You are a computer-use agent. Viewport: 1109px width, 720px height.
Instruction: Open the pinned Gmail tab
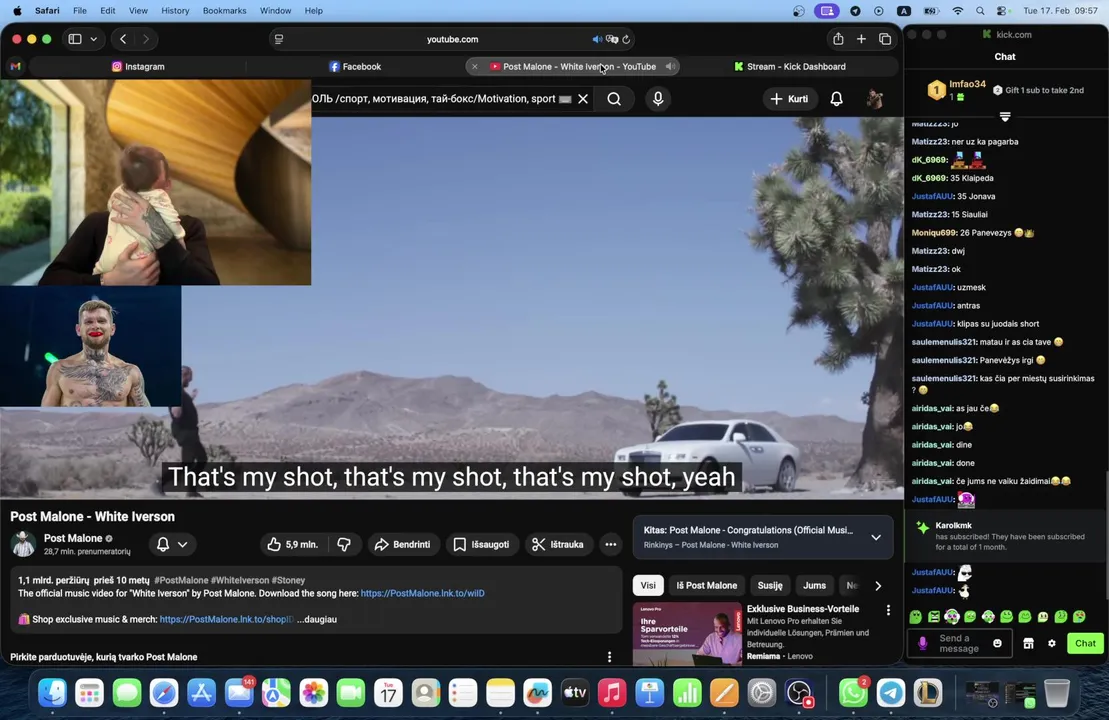(x=16, y=66)
